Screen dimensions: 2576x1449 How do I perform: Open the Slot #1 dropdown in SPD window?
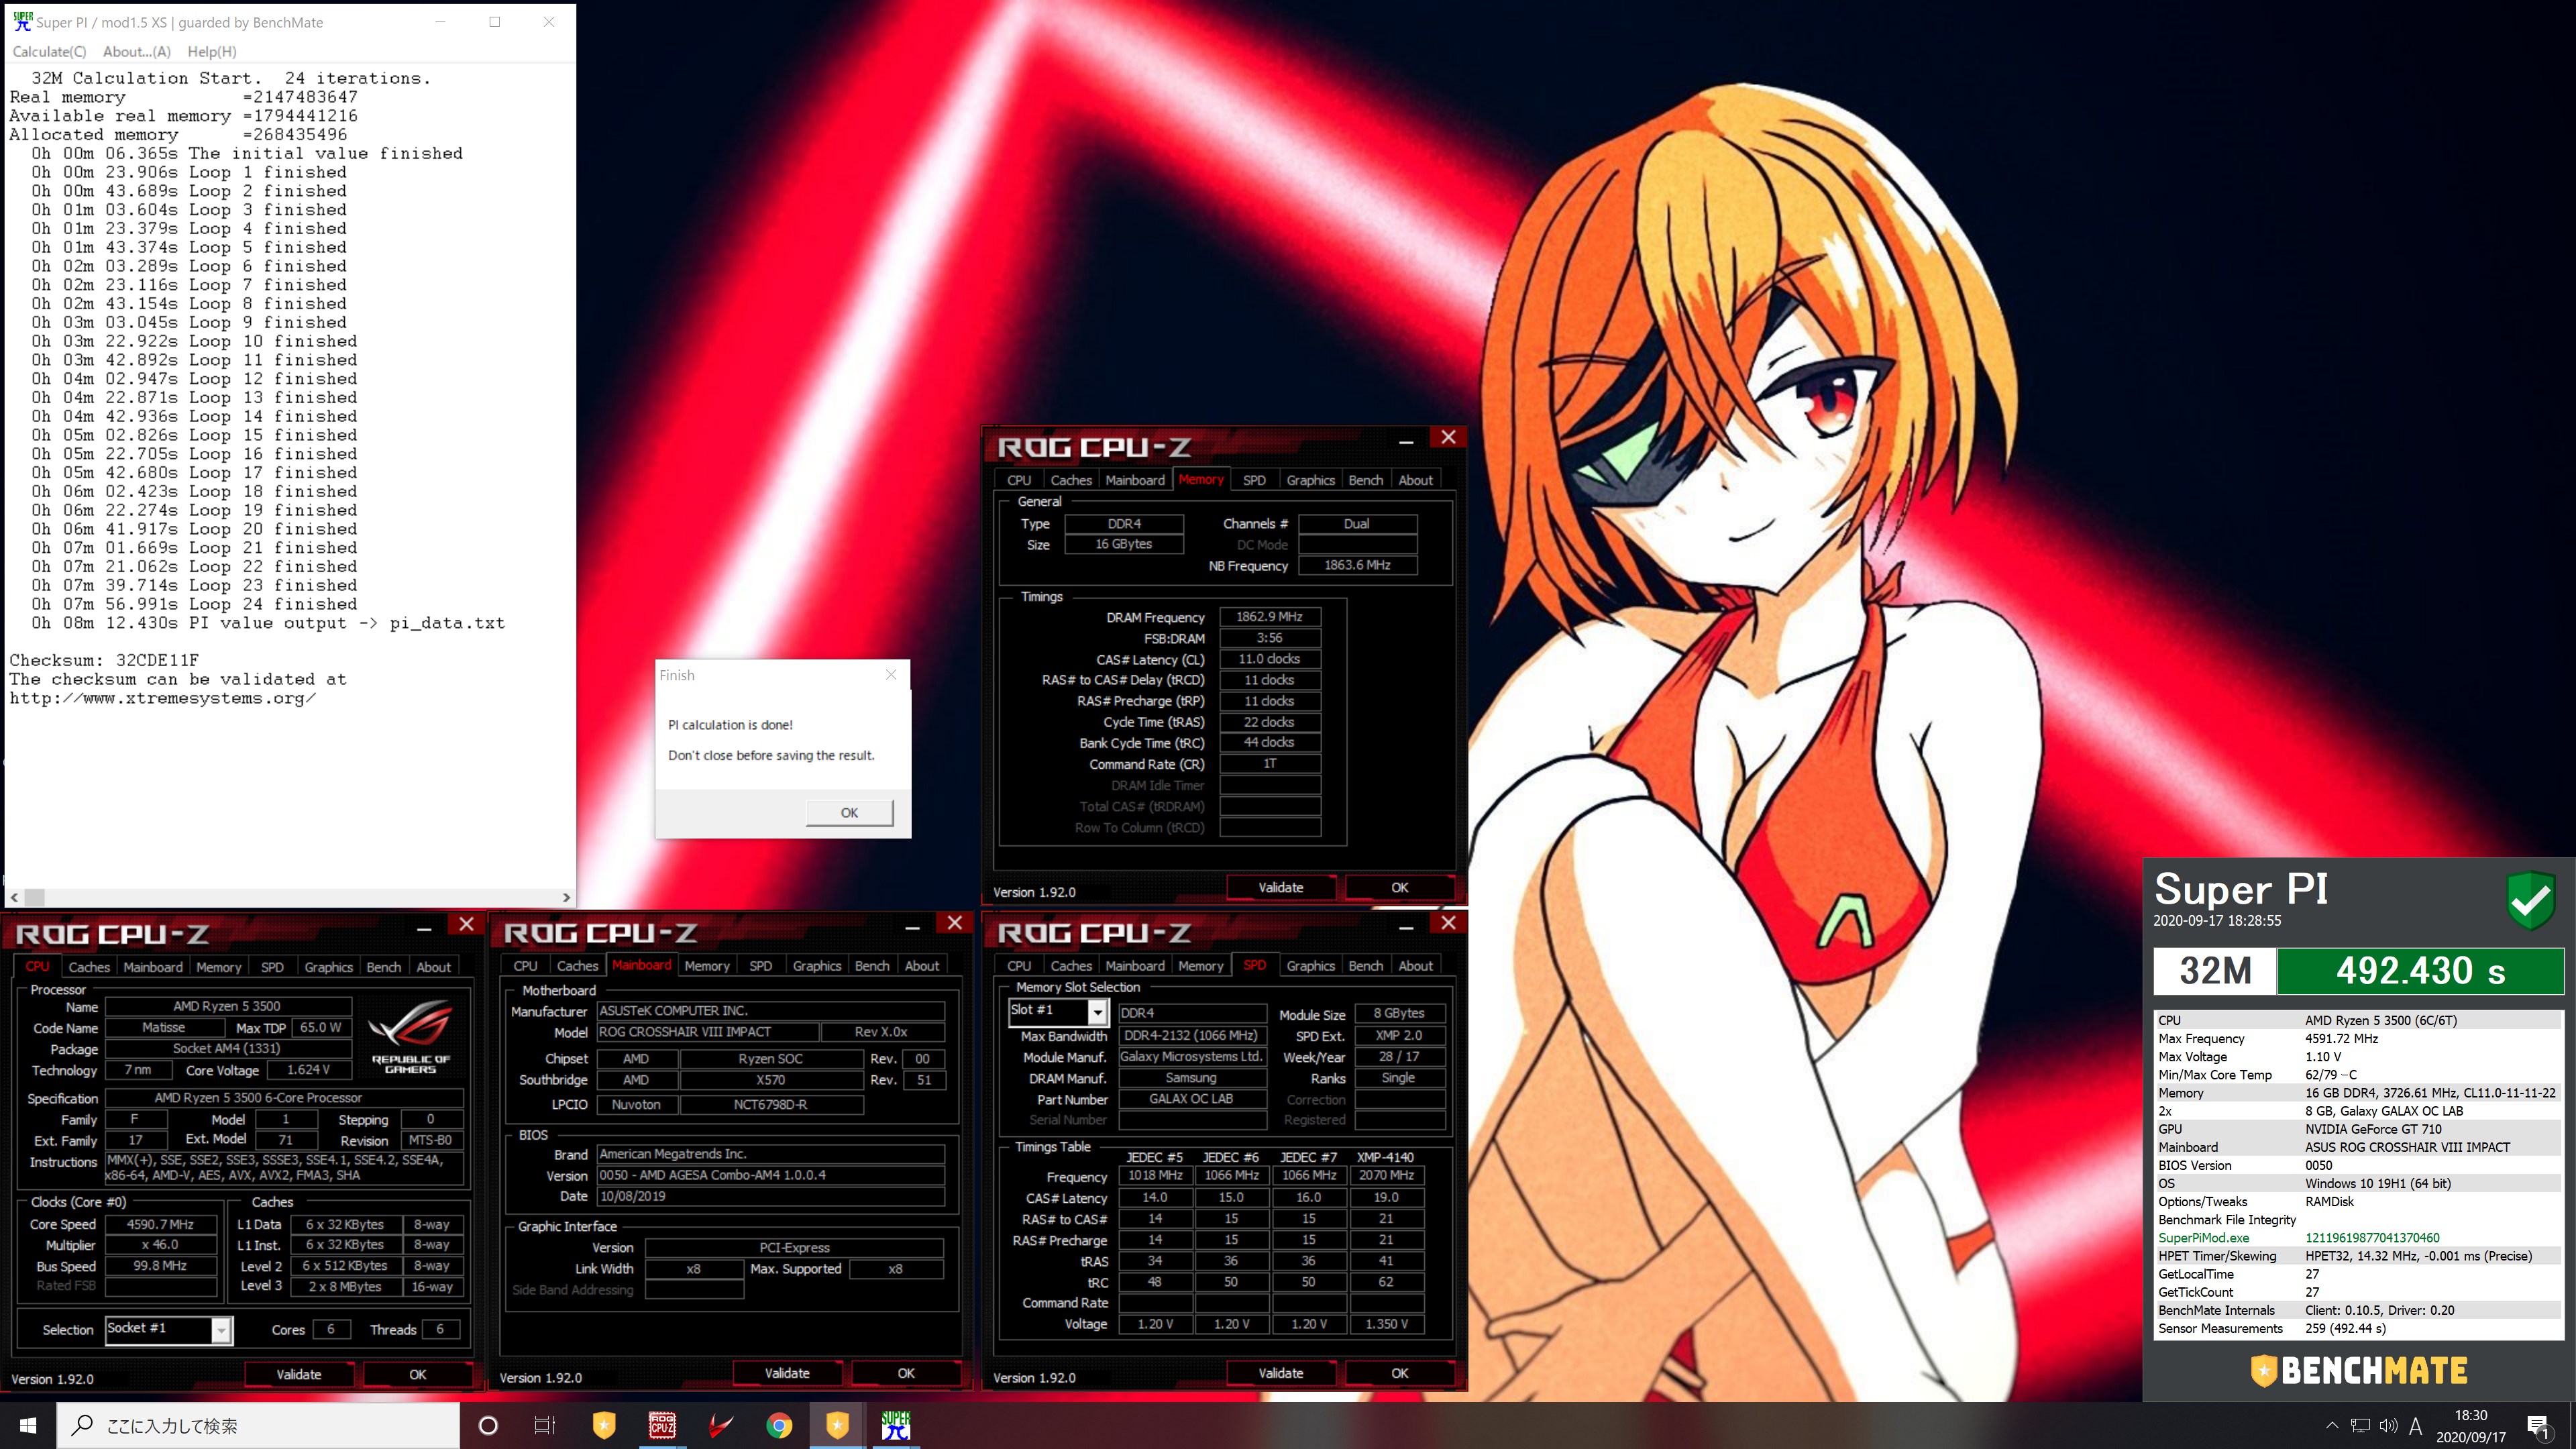(x=1097, y=1012)
